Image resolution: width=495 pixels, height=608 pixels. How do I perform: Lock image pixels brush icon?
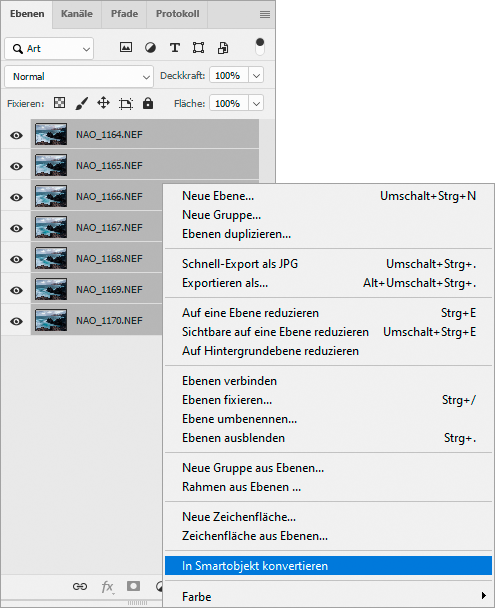click(x=81, y=103)
